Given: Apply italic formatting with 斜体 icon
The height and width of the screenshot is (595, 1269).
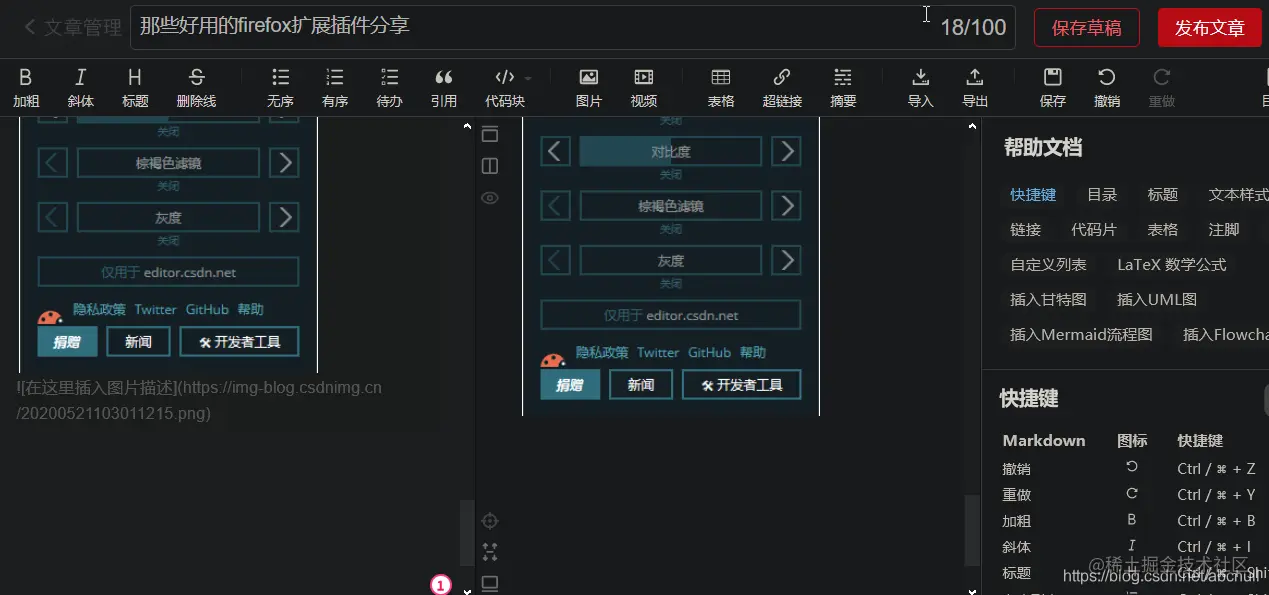Looking at the screenshot, I should pos(80,87).
